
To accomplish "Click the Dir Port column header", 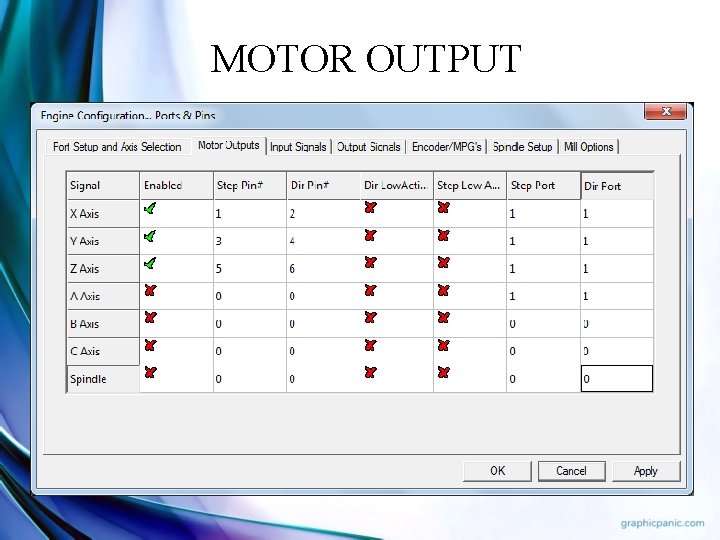I will [x=617, y=186].
